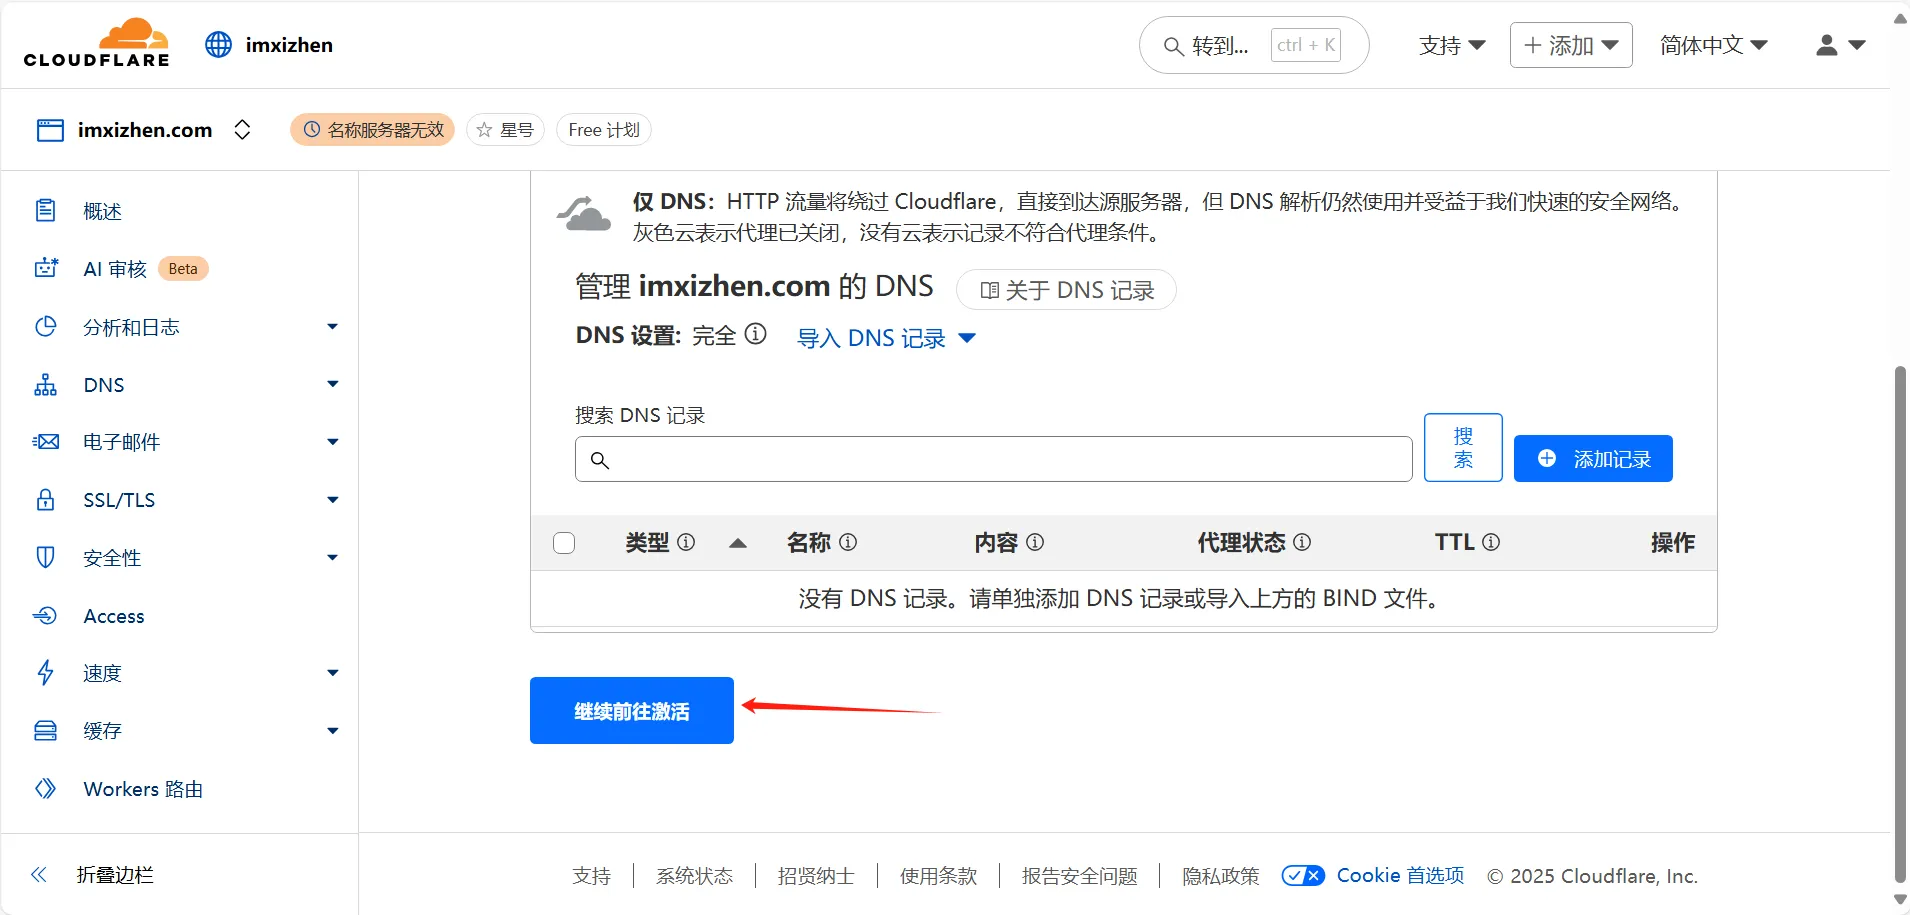Click the Free 计划 badge
Viewport: 1910px width, 915px height.
coord(604,130)
